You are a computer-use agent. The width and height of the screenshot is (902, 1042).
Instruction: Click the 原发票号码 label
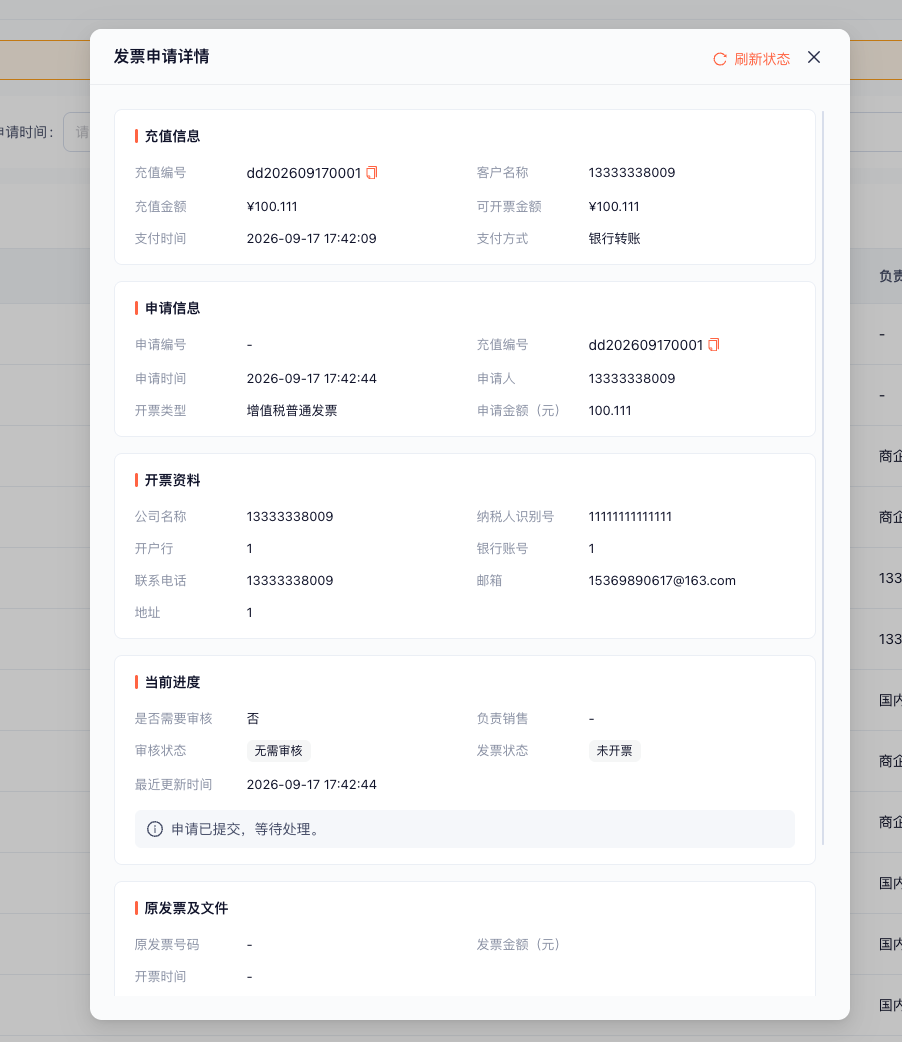167,945
